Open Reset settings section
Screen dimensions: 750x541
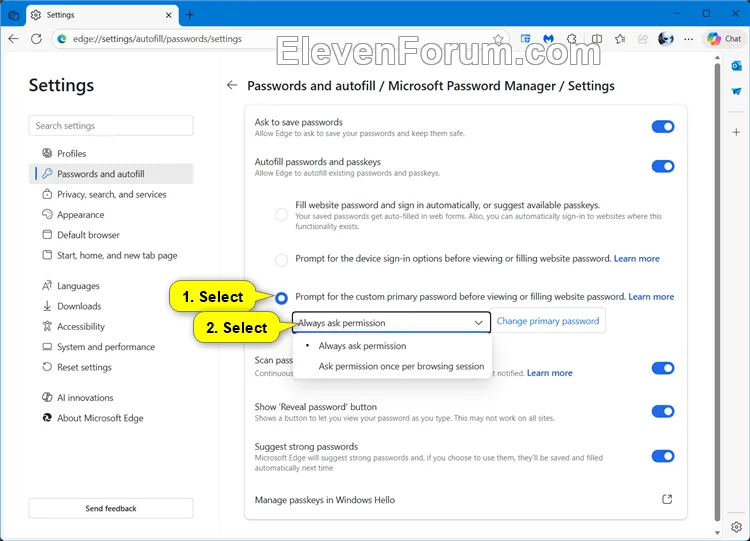click(x=111, y=367)
